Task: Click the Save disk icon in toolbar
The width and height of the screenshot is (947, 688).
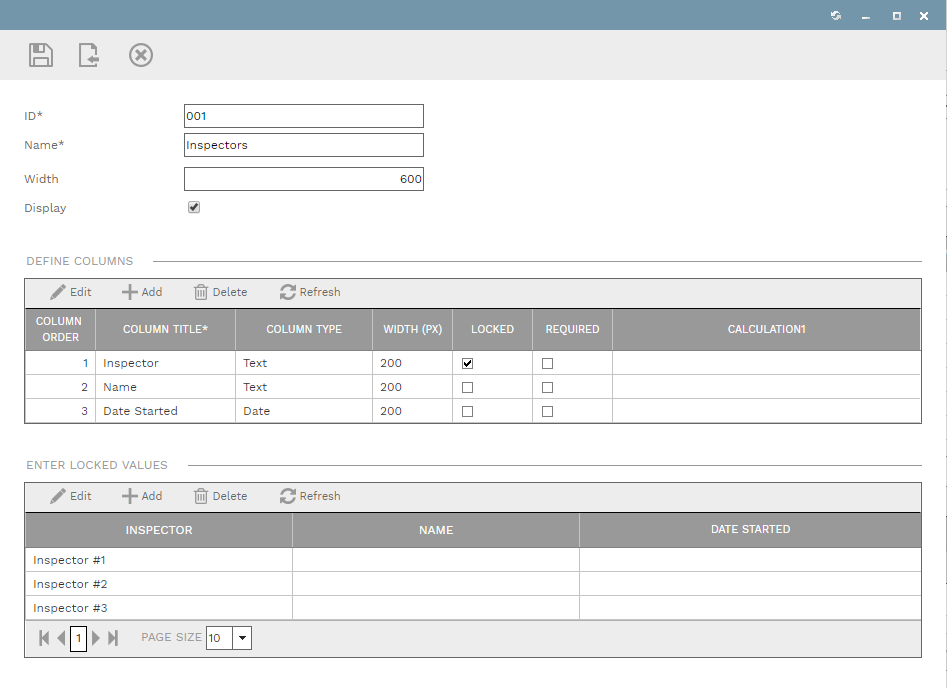Action: 41,55
